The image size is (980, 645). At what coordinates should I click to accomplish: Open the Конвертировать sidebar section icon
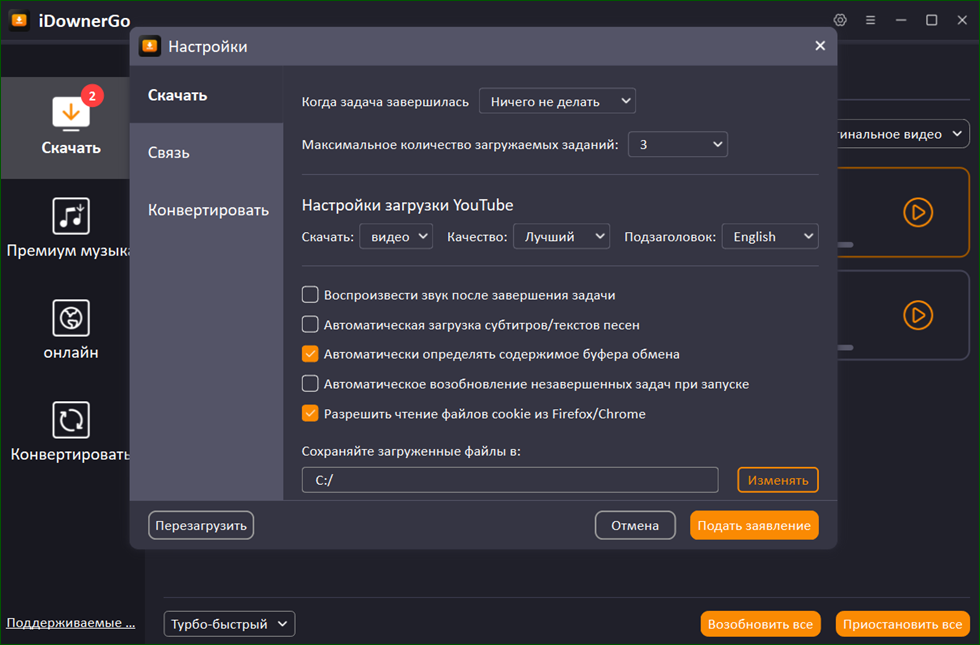pos(71,419)
